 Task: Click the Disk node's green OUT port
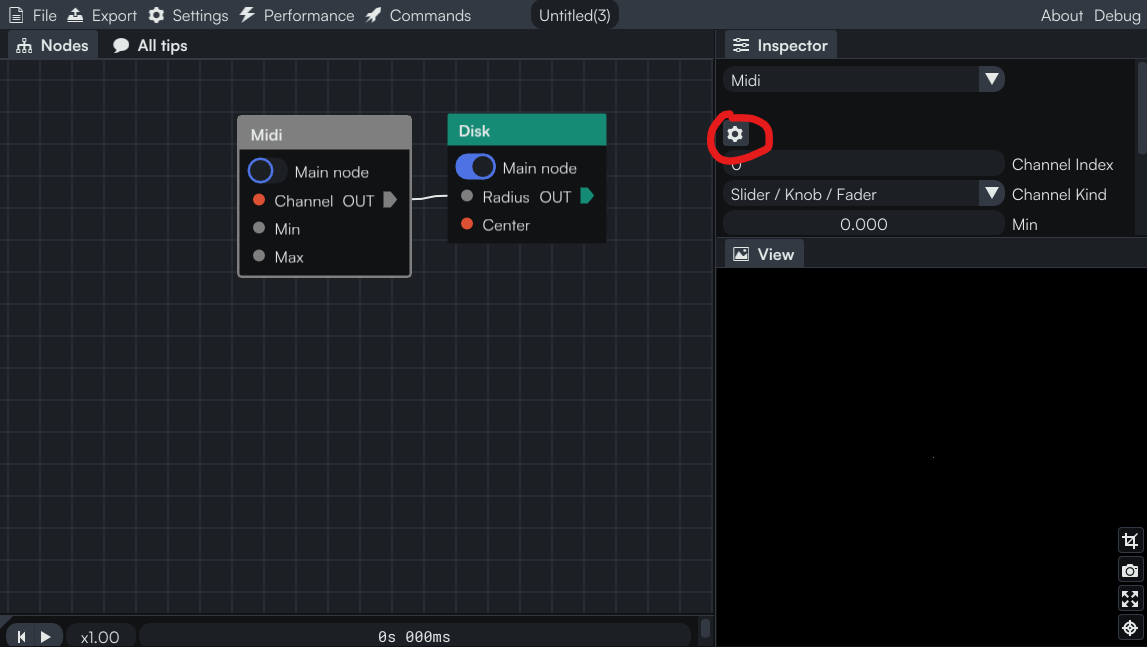[587, 196]
